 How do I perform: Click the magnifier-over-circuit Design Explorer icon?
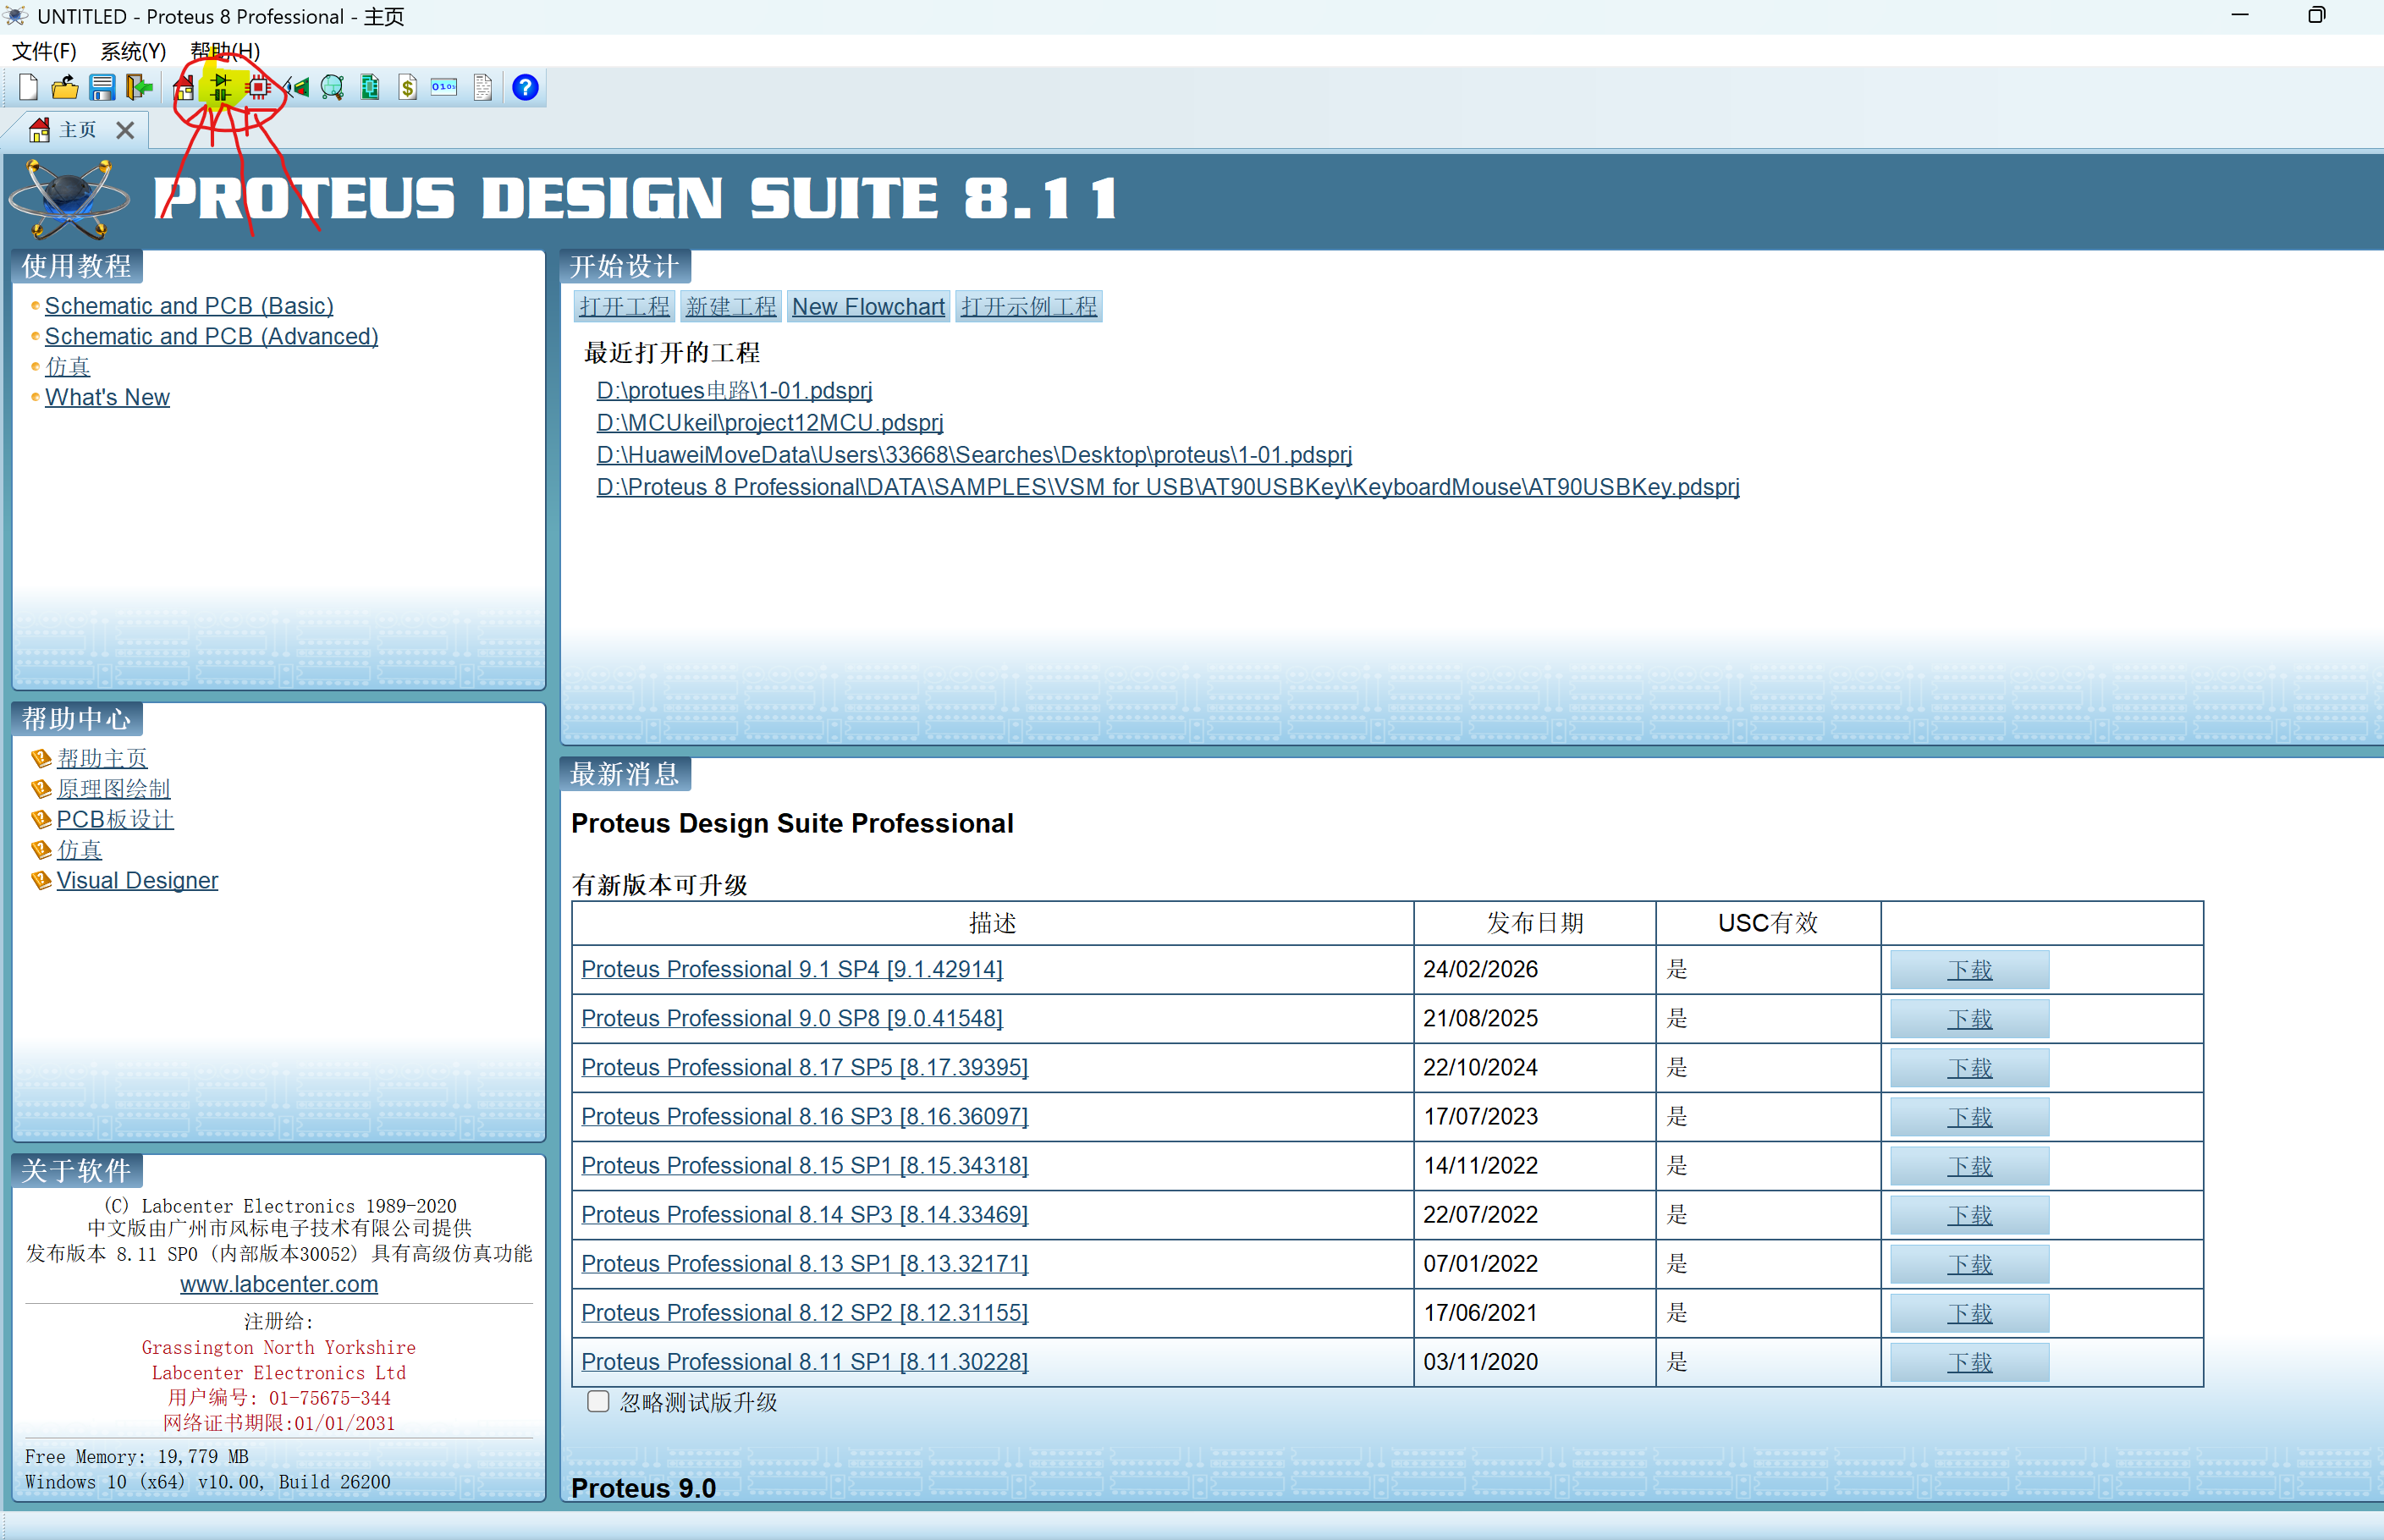click(x=333, y=88)
